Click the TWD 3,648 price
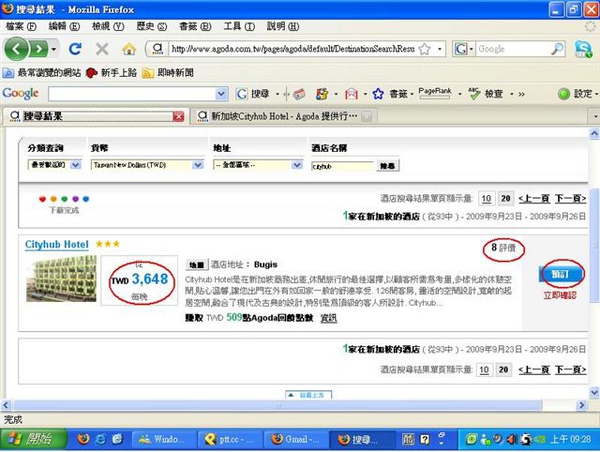Screen dimensions: 600x452 tap(140, 279)
